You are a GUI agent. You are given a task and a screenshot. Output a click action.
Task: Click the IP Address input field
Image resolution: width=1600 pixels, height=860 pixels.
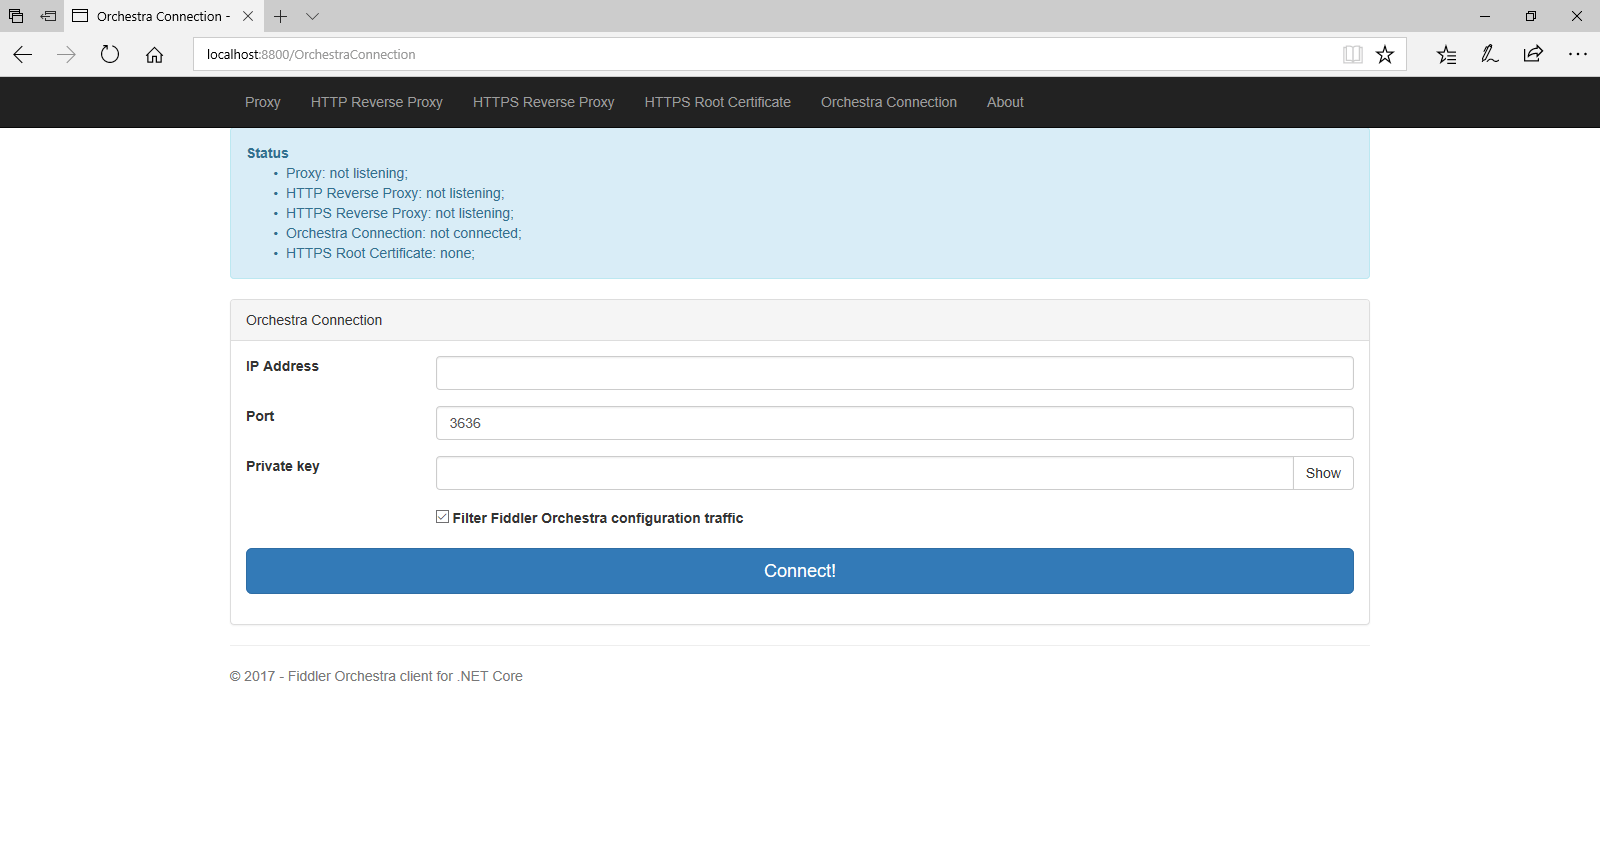point(894,373)
